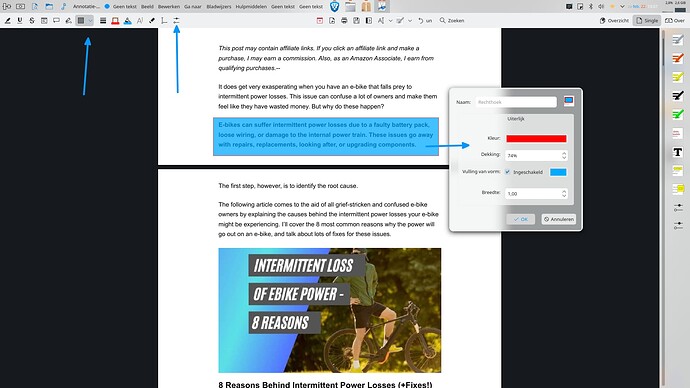
Task: Open line width options with stacked lines icon
Action: click(103, 21)
